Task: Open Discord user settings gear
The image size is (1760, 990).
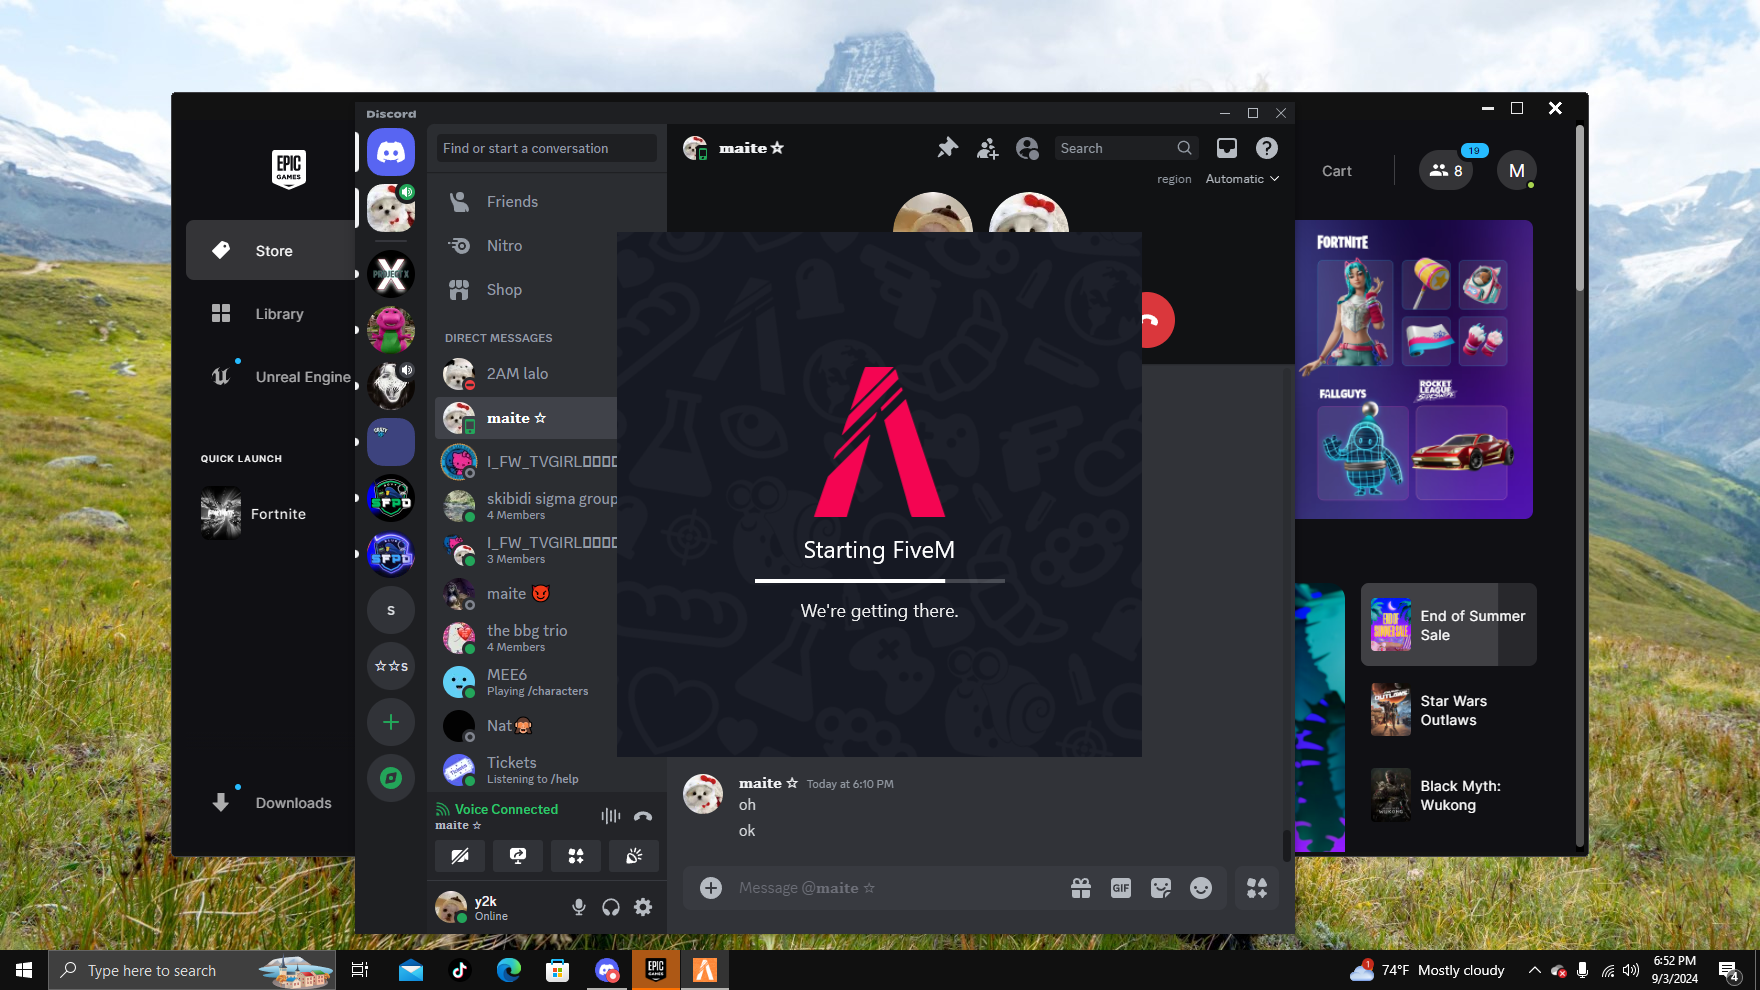Action: [x=643, y=907]
